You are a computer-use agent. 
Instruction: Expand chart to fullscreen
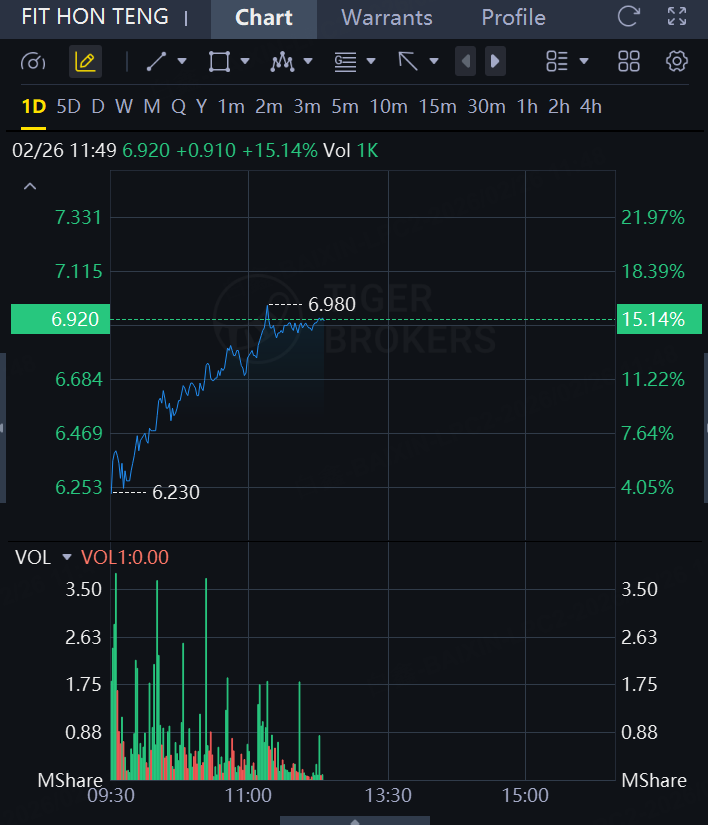(677, 16)
